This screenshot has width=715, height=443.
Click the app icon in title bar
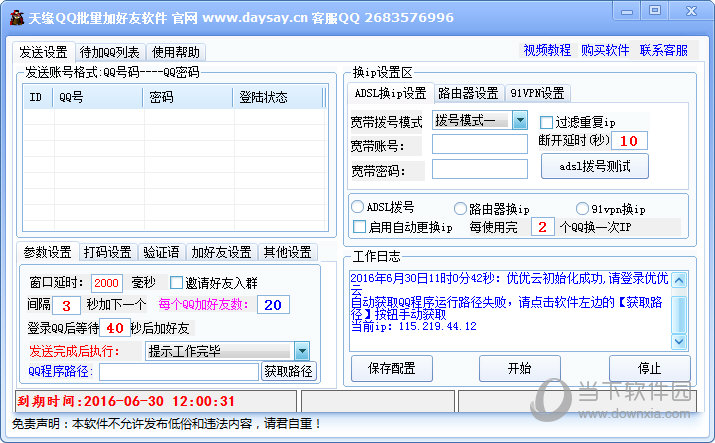[x=16, y=18]
